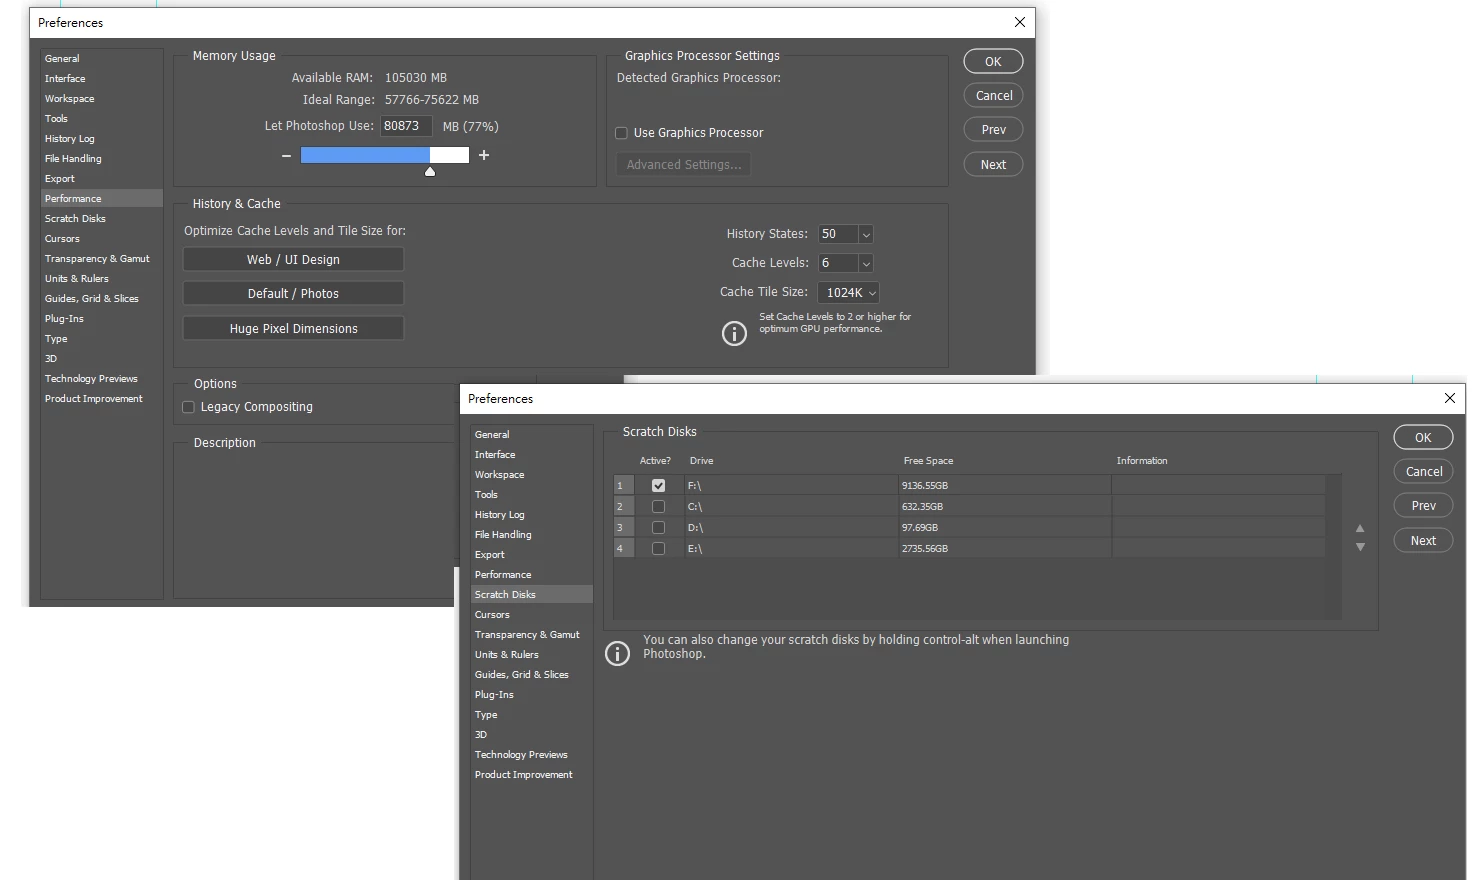Click OK in the Scratch Disks window
The width and height of the screenshot is (1478, 880).
pyautogui.click(x=1423, y=437)
